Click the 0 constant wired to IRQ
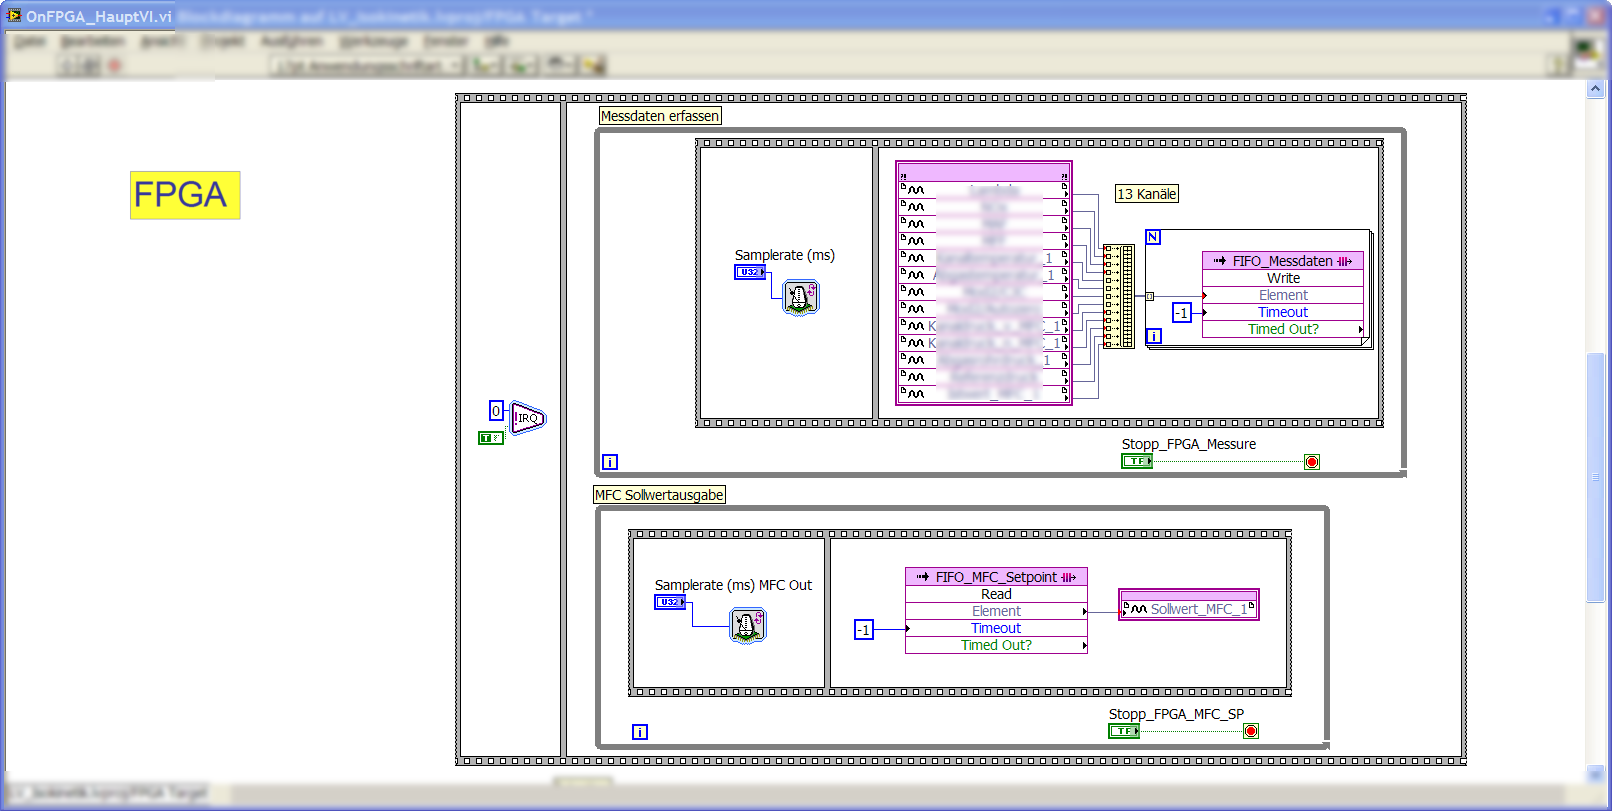The width and height of the screenshot is (1612, 811). (x=496, y=410)
